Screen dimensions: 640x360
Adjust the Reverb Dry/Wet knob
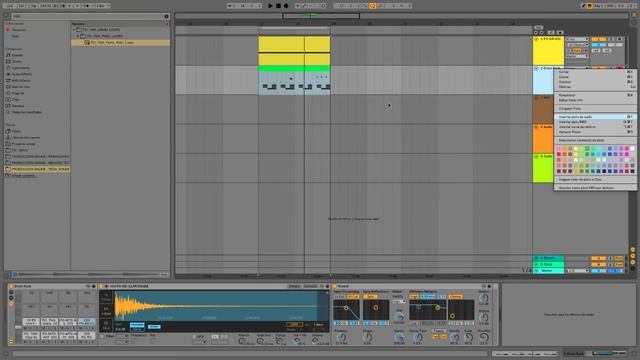tap(484, 337)
